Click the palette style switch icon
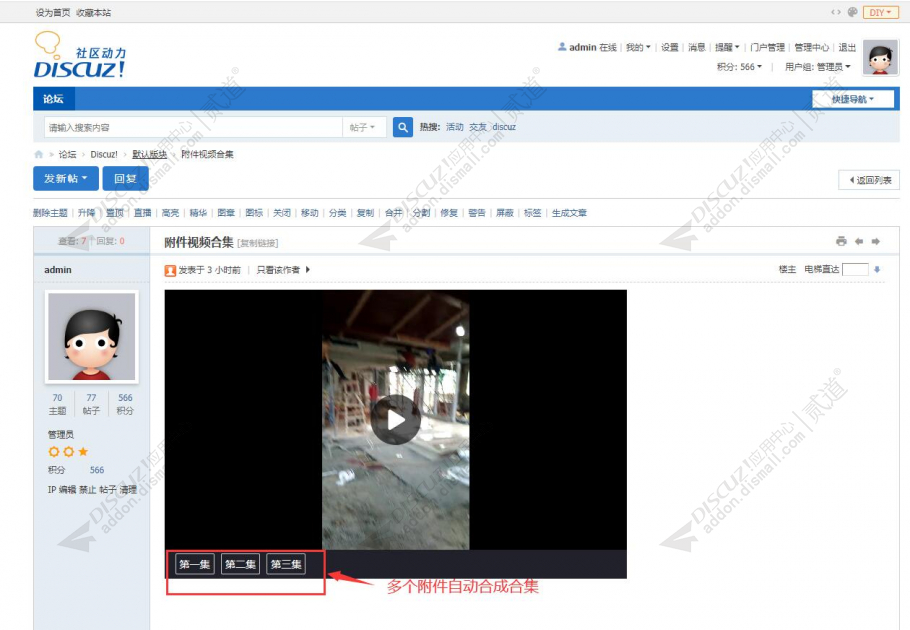Image resolution: width=910 pixels, height=630 pixels. tap(853, 12)
